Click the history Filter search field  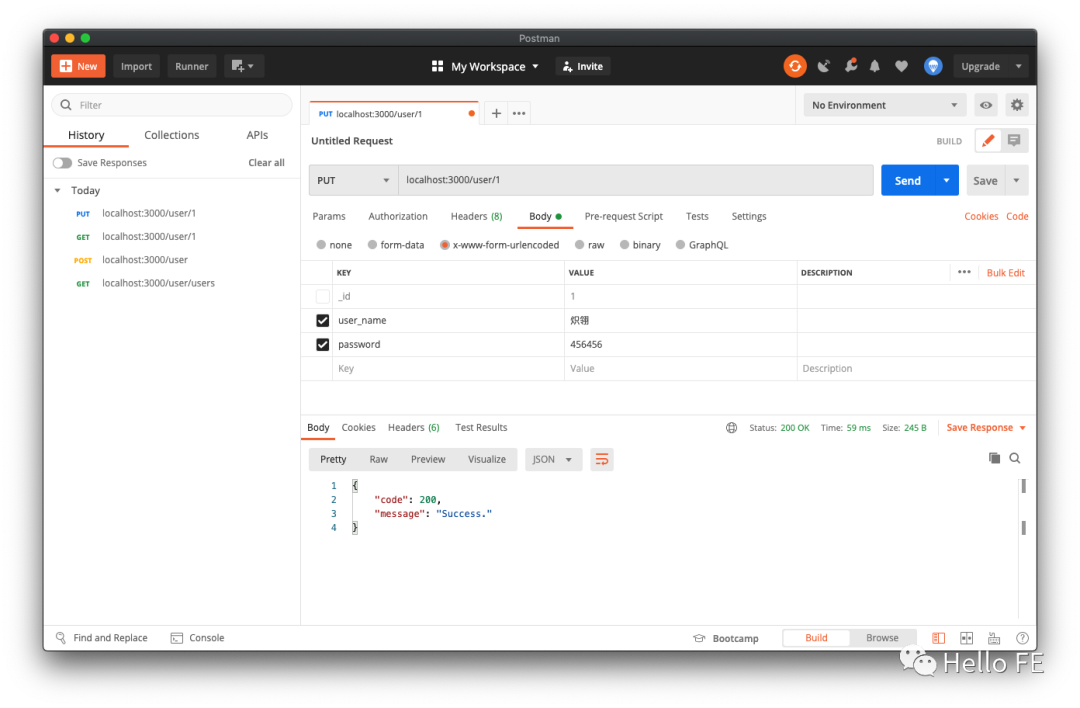click(x=172, y=105)
